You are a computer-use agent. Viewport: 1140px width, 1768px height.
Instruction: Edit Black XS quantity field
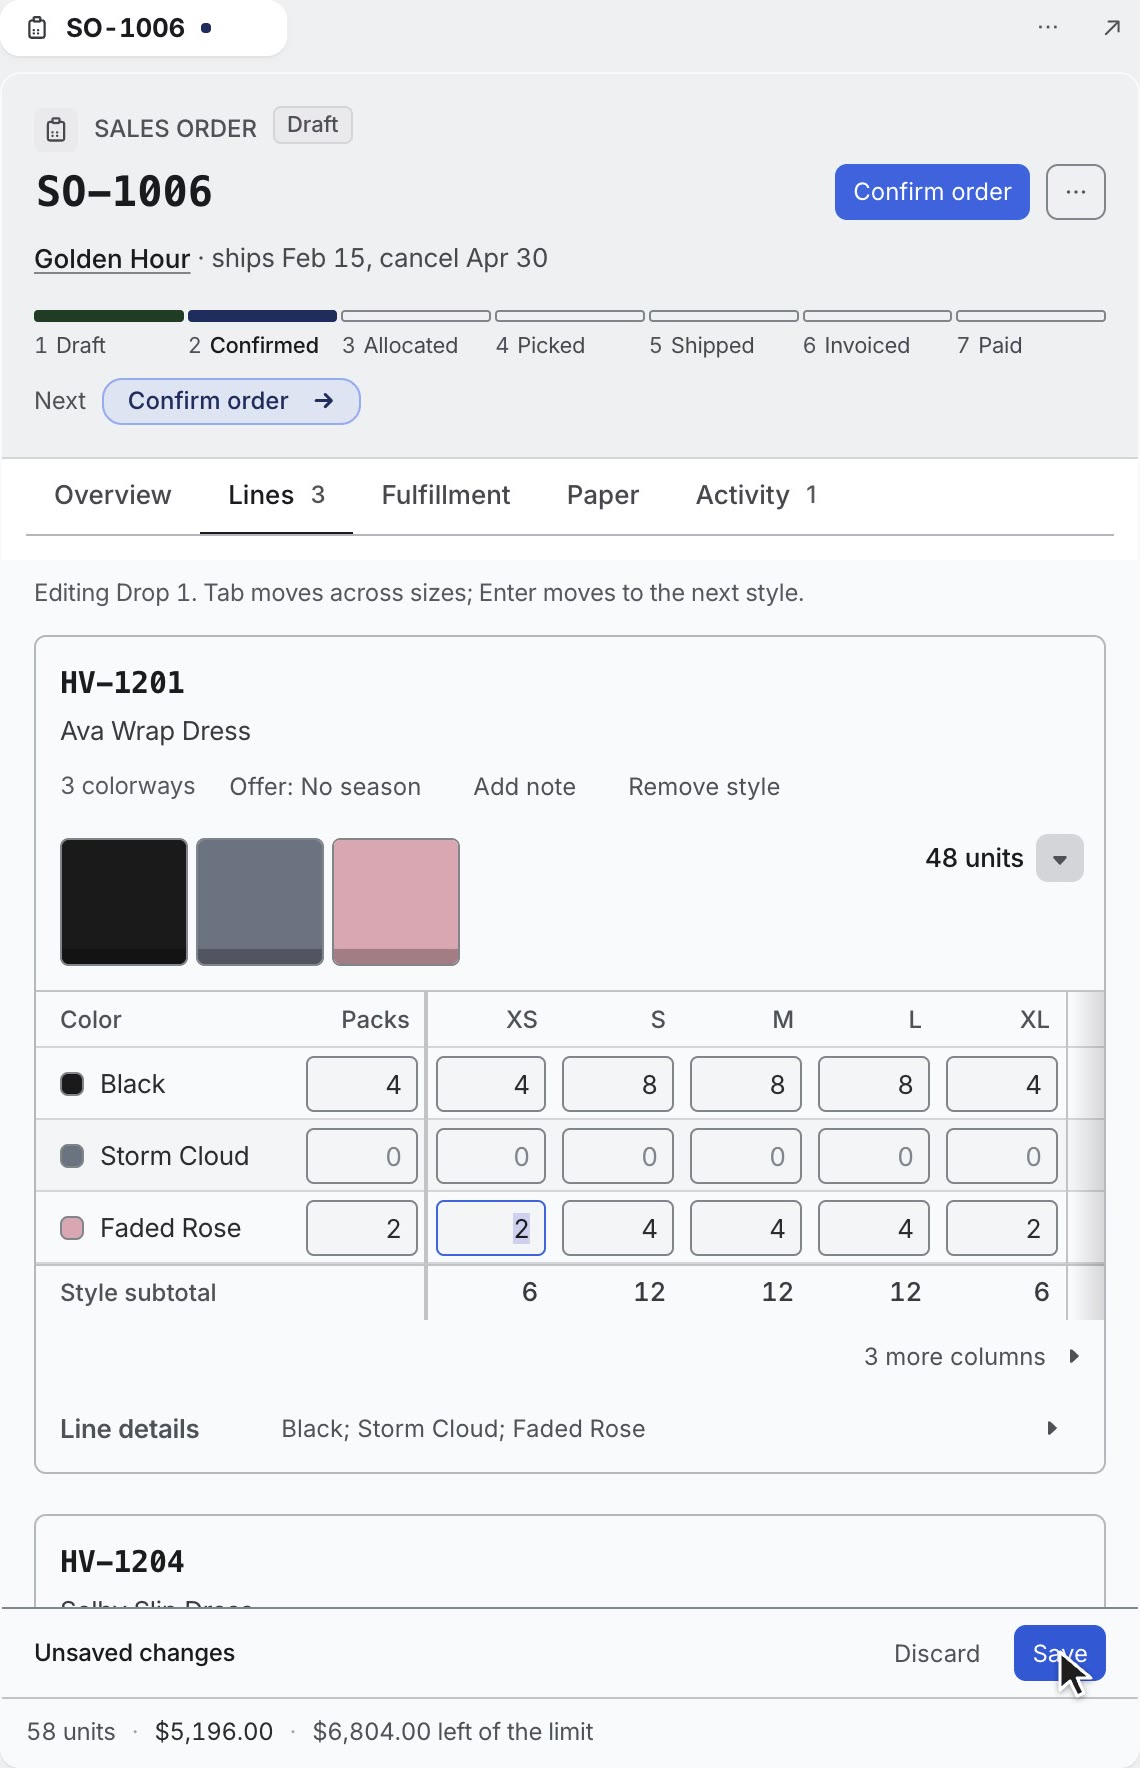pos(491,1084)
